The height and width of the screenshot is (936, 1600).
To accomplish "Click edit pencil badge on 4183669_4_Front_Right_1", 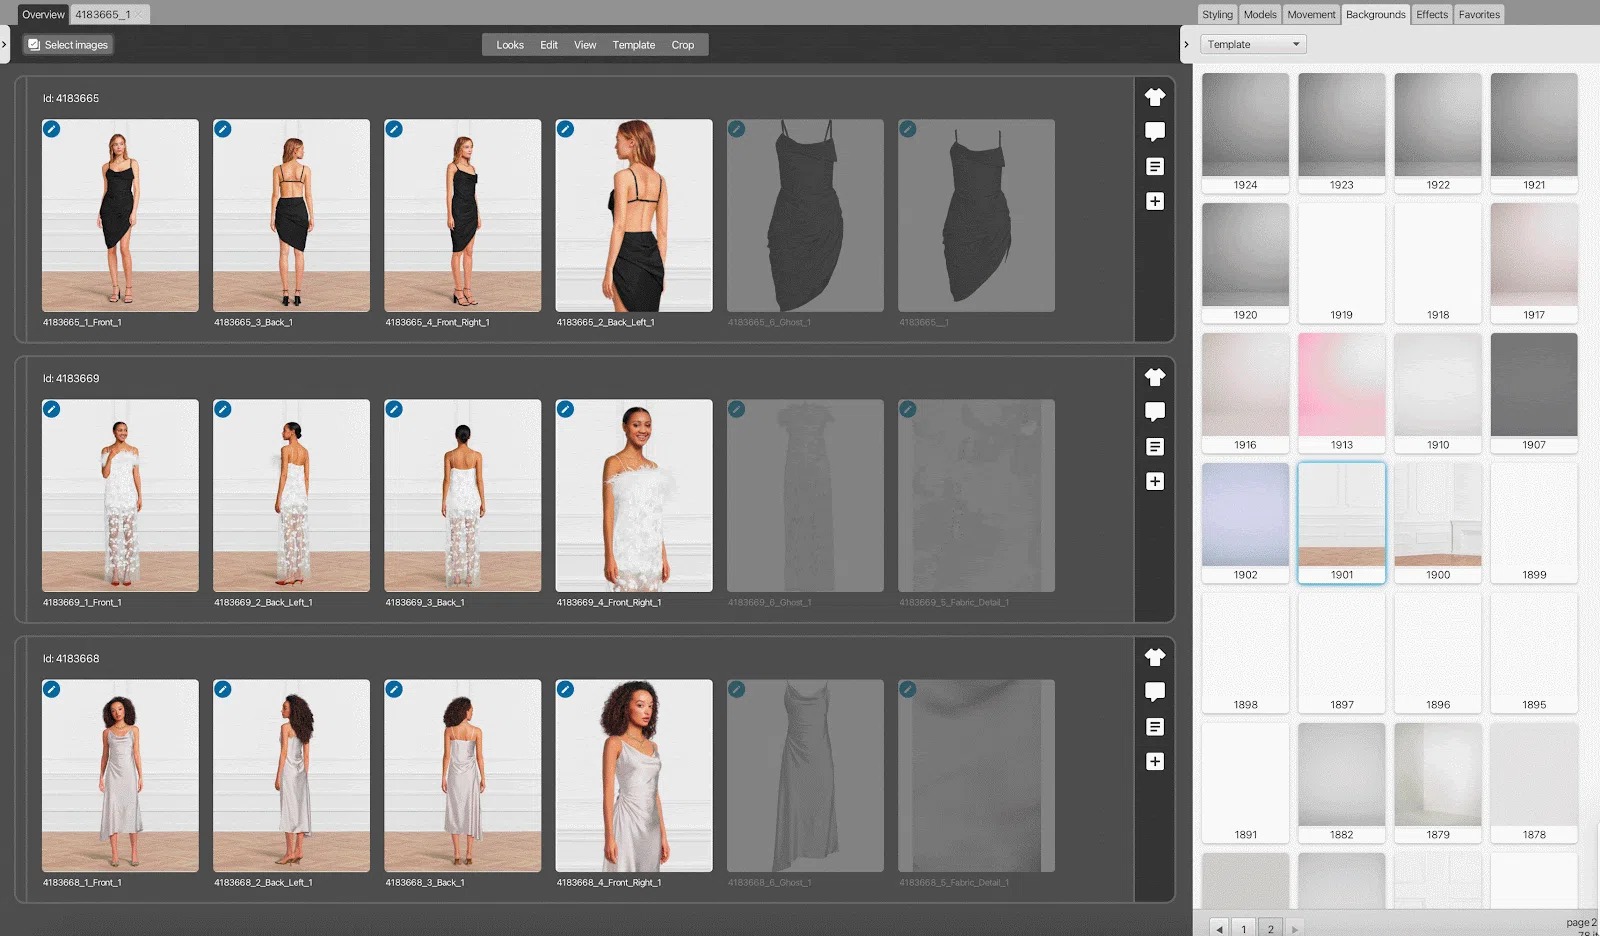I will [x=565, y=409].
